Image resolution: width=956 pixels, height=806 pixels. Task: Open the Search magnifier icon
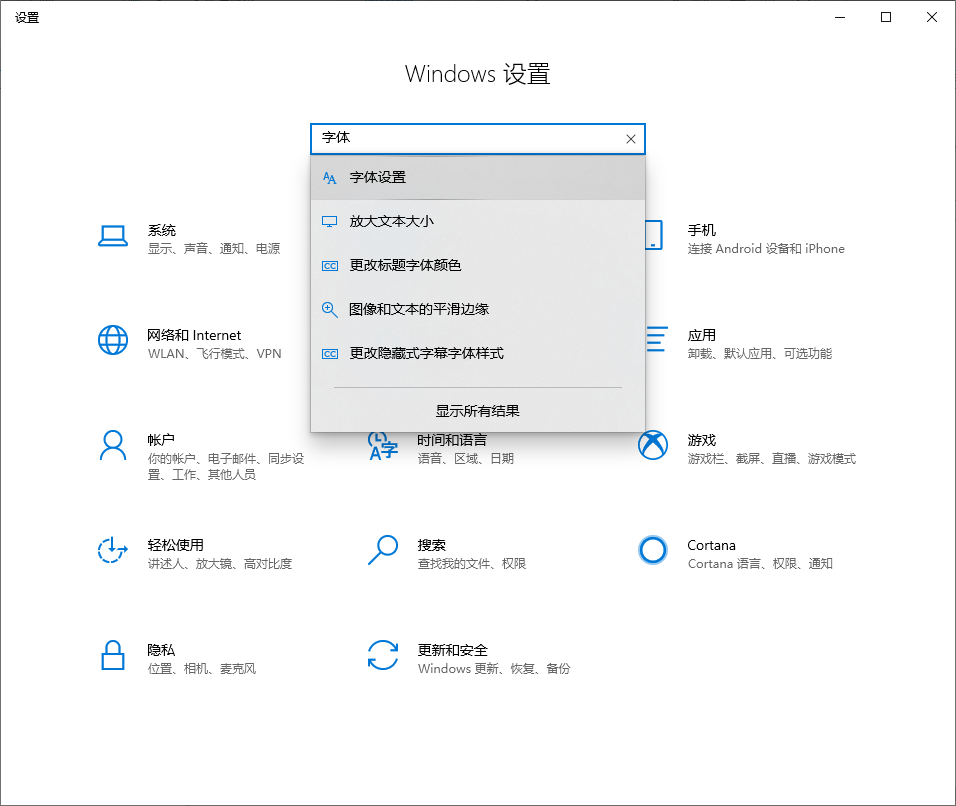tap(383, 550)
